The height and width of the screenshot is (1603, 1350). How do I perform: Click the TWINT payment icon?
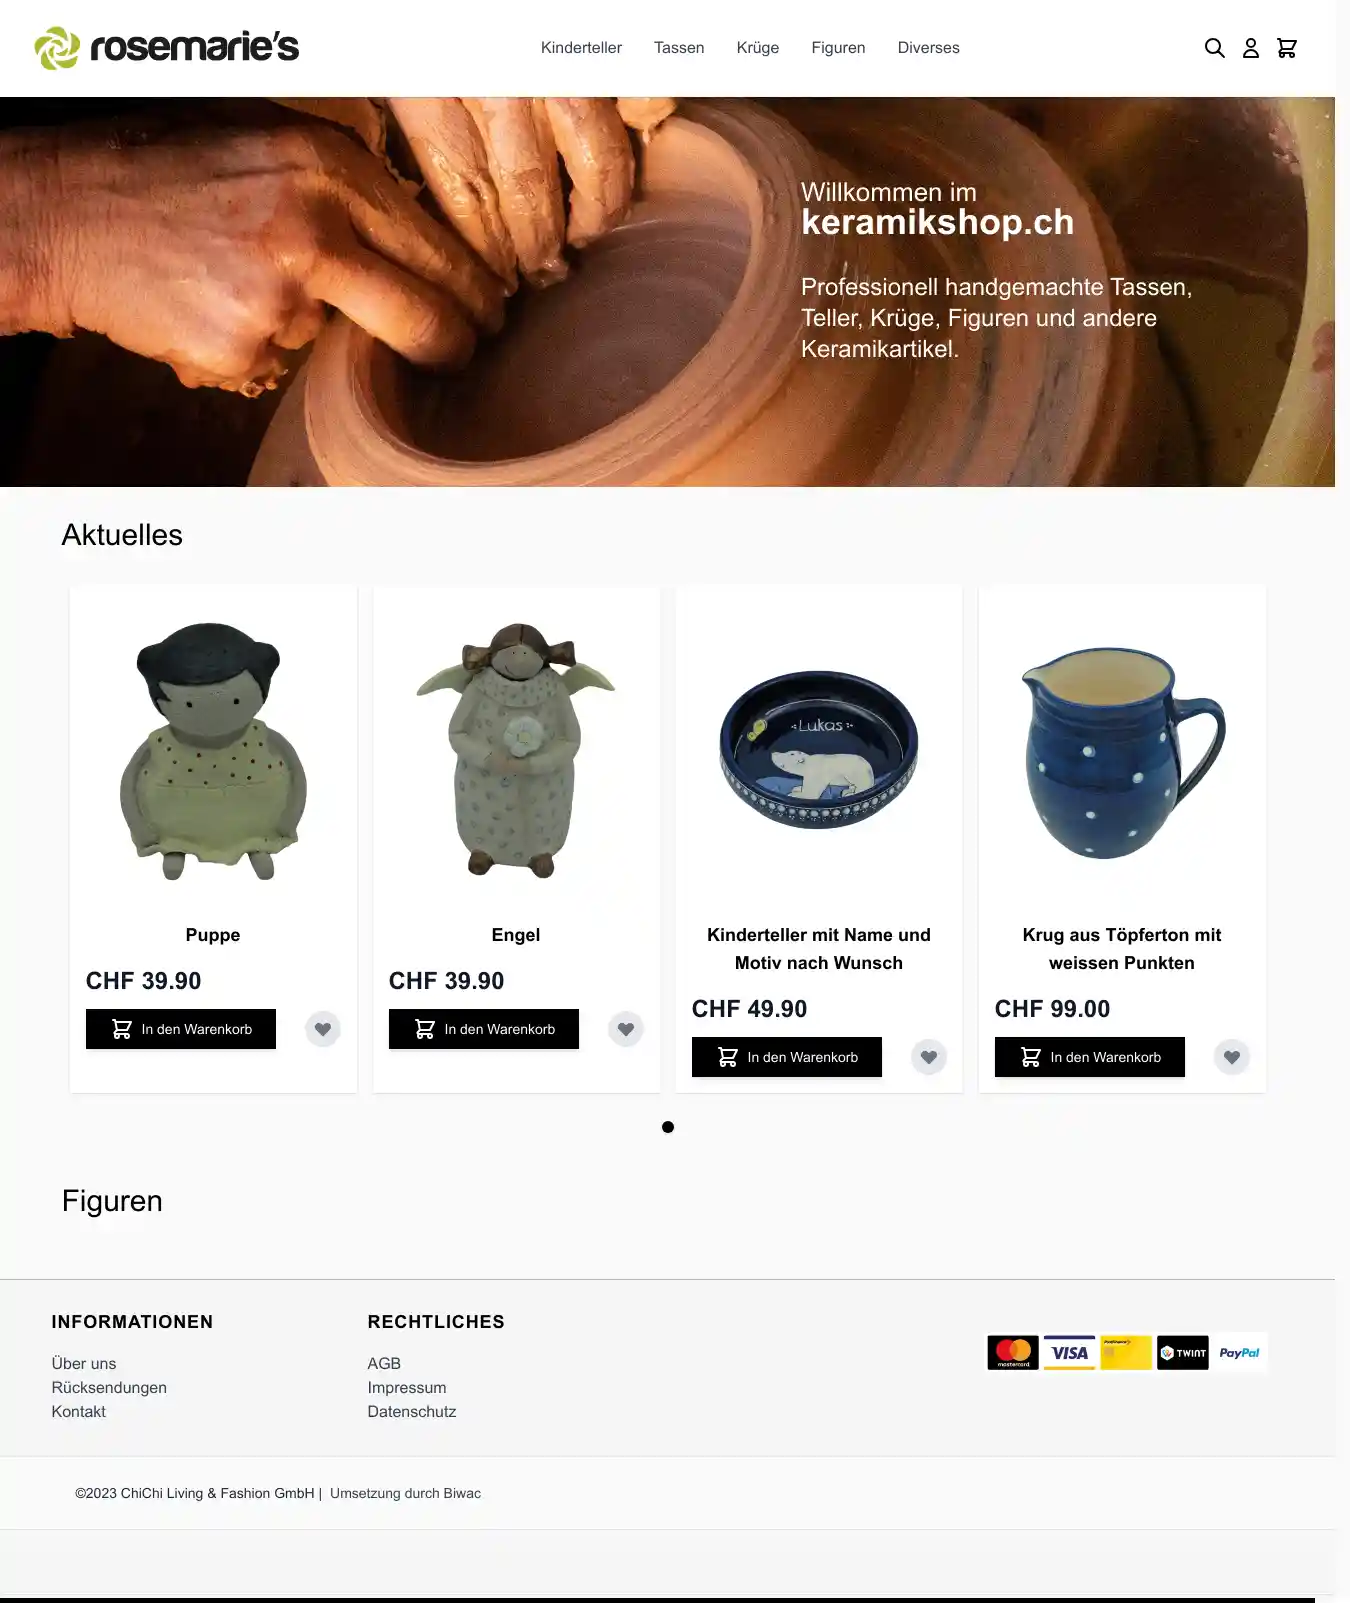click(x=1183, y=1353)
